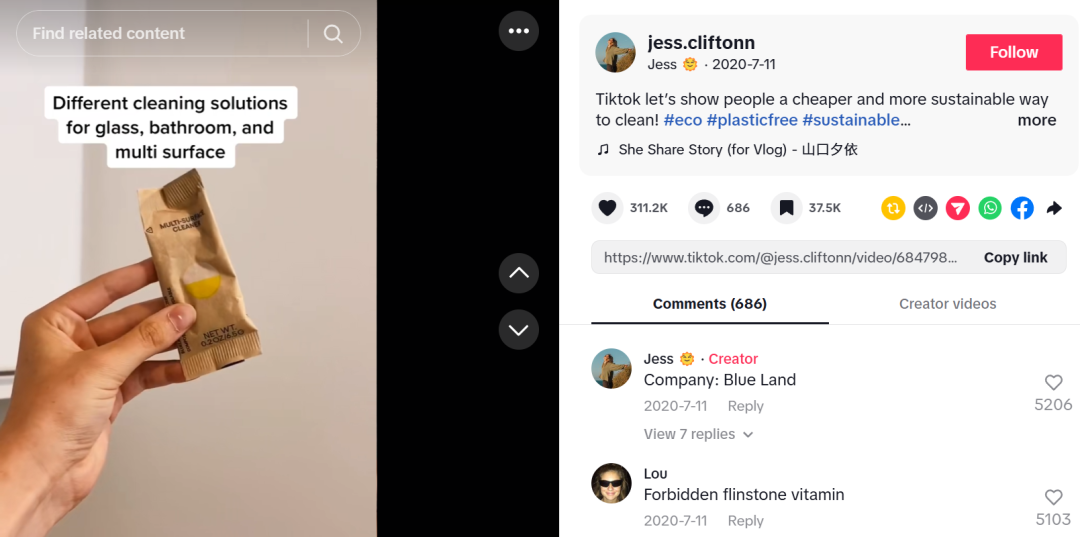
Task: Like the video with the heart icon
Action: [607, 208]
